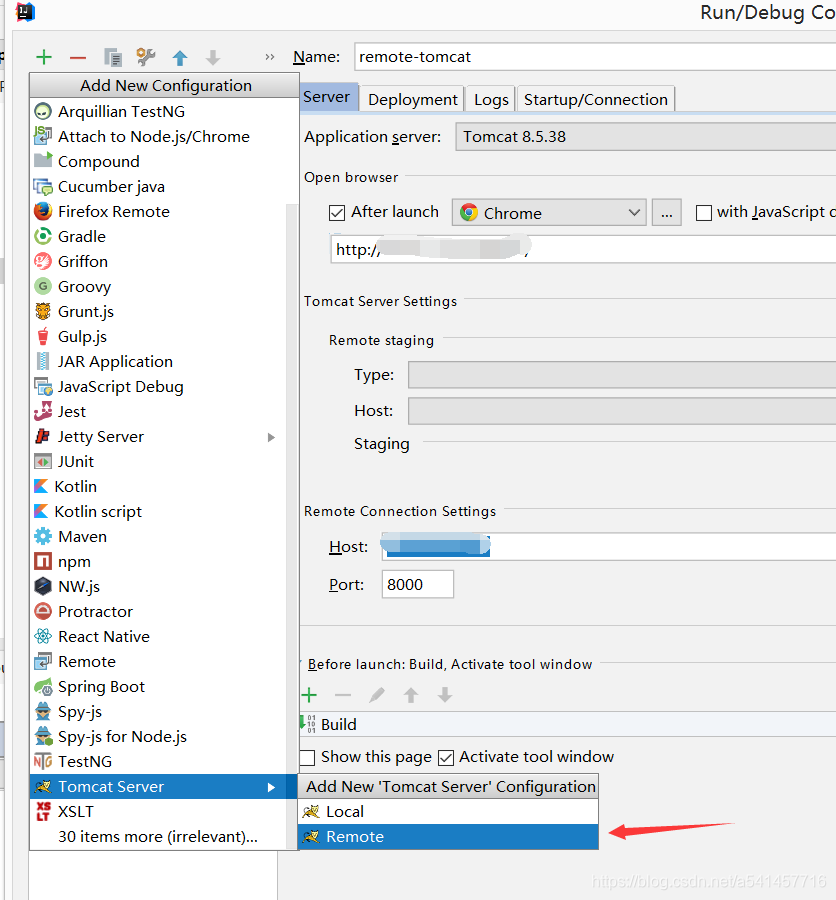The width and height of the screenshot is (836, 900).
Task: Click the blue Move Up arrow icon
Action: coord(180,57)
